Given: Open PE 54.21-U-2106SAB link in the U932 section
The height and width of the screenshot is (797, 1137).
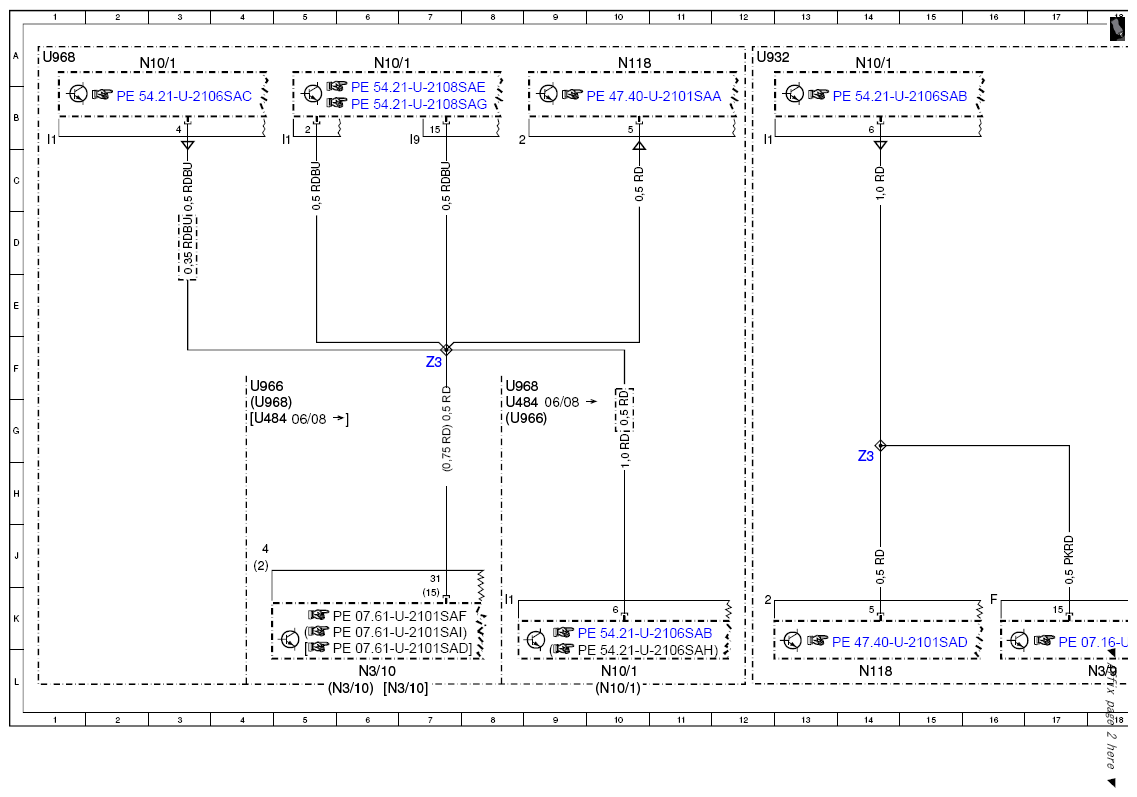Looking at the screenshot, I should tap(900, 96).
